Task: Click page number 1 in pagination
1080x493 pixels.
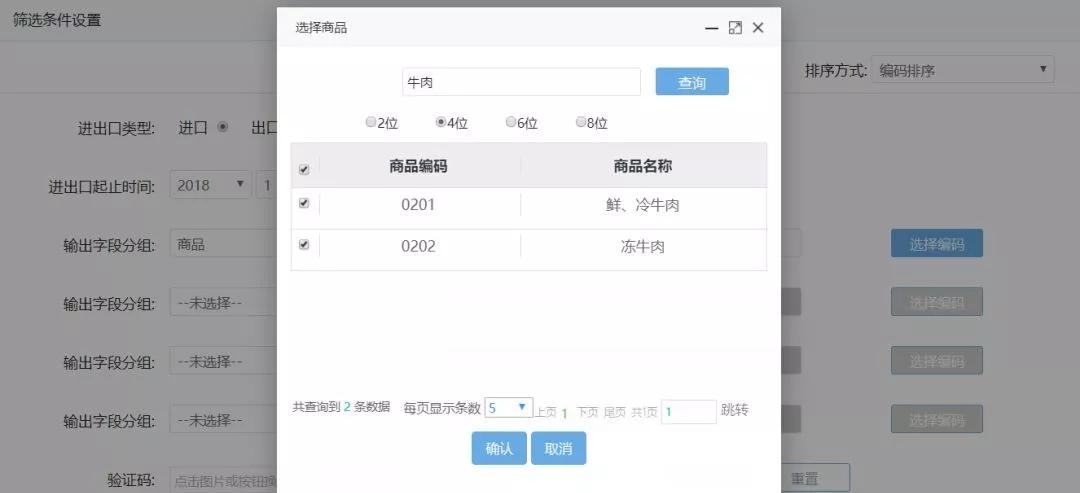Action: pos(564,413)
